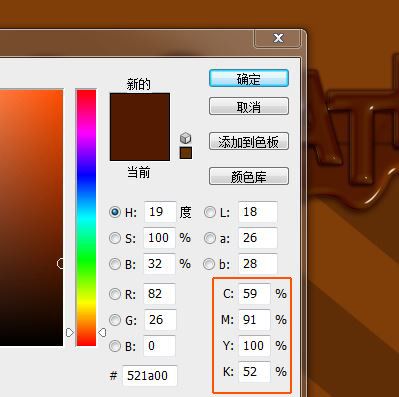Click the new color preview swatch
This screenshot has width=399, height=397.
coord(140,127)
